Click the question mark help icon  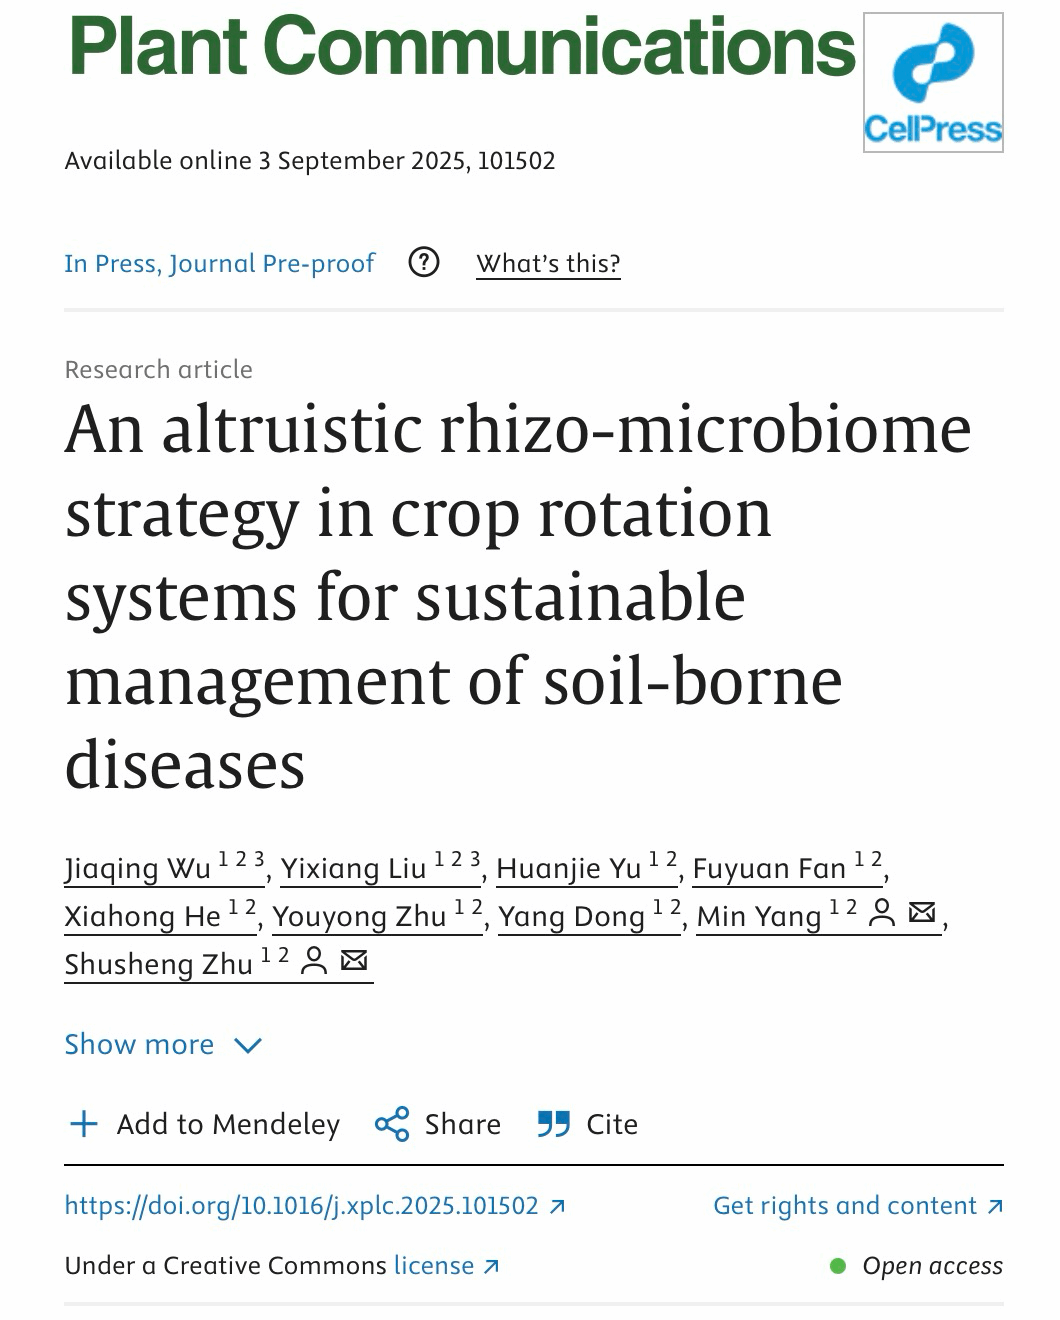(x=424, y=263)
